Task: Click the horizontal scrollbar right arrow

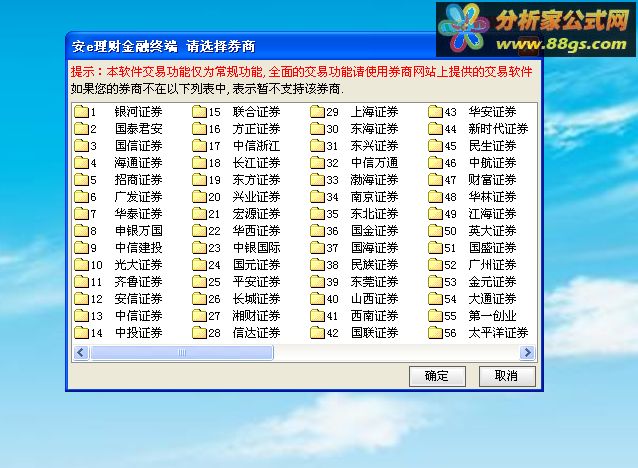Action: tap(527, 352)
